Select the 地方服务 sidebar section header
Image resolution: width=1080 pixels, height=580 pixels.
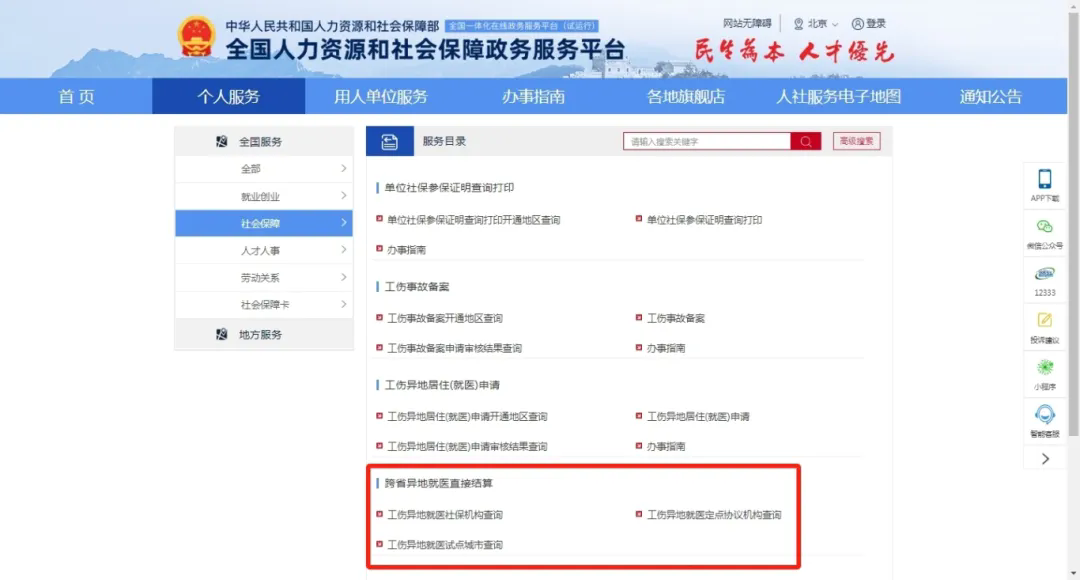(264, 335)
